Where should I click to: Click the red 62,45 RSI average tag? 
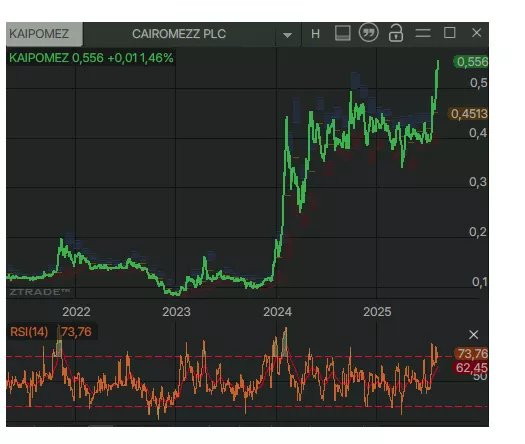coord(471,368)
